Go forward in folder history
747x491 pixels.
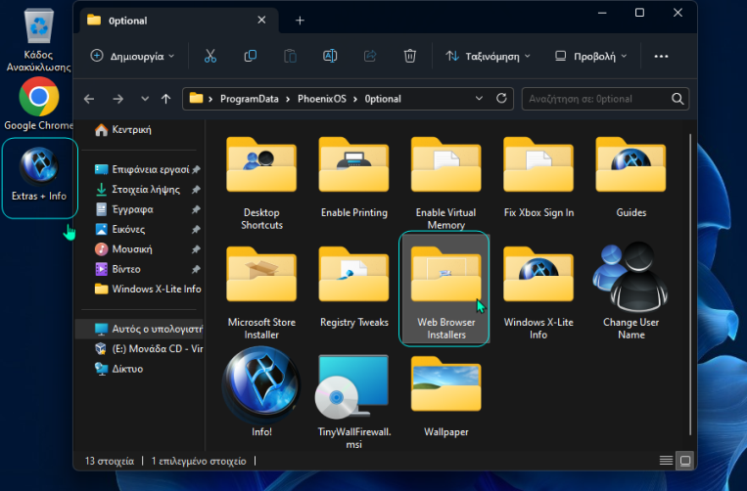118,99
